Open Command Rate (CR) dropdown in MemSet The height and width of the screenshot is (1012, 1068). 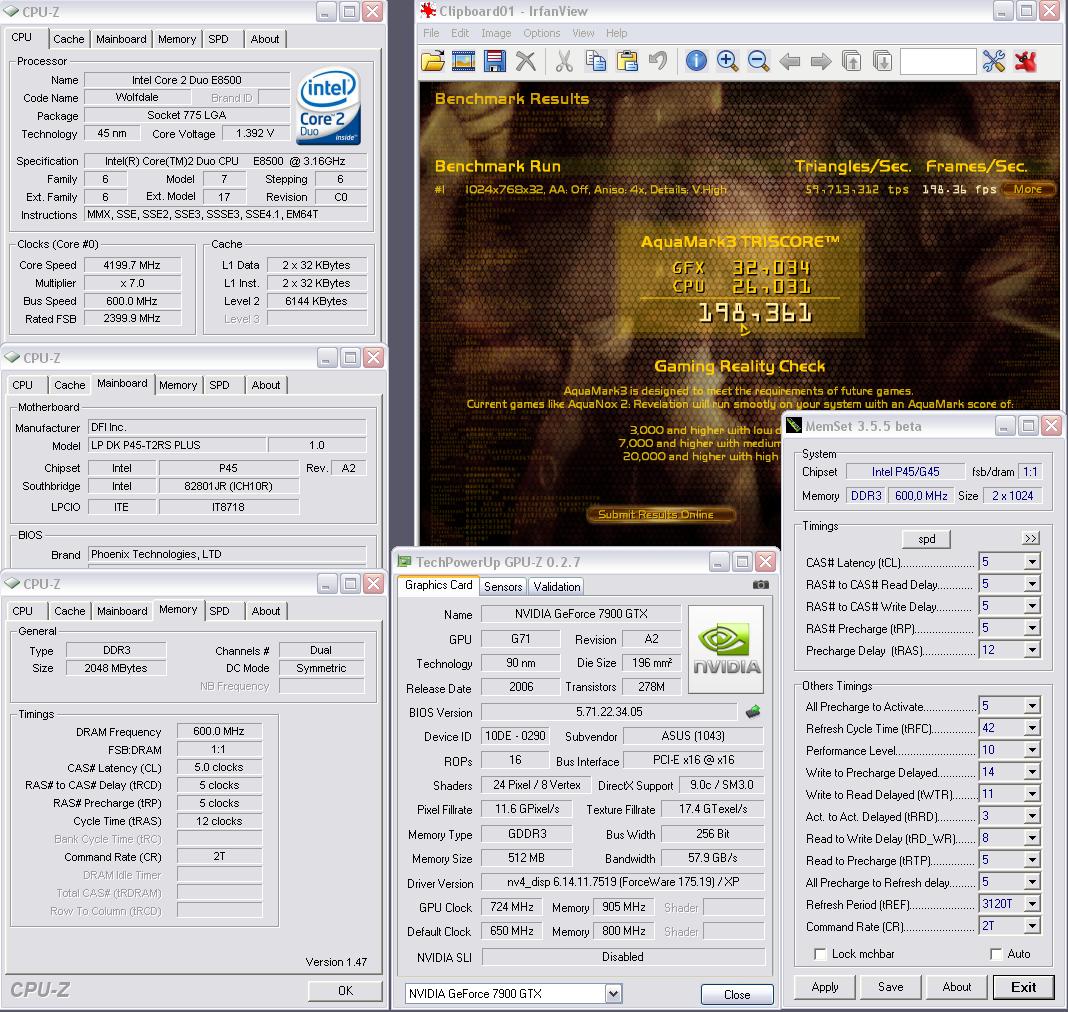[x=1033, y=926]
